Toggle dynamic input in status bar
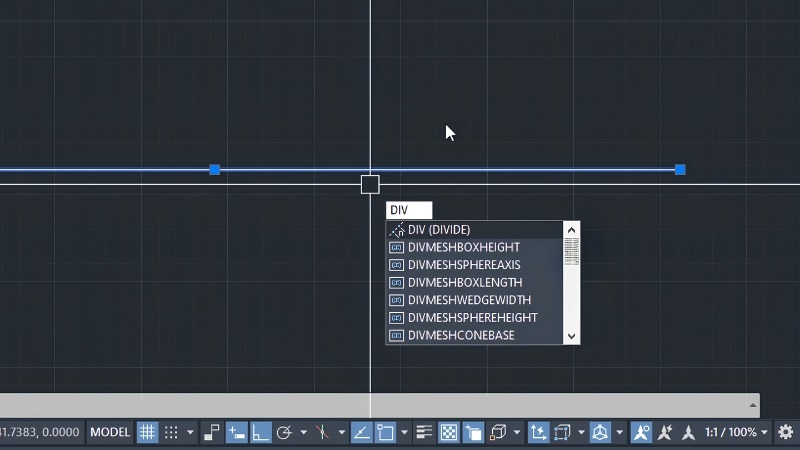This screenshot has height=450, width=800. (236, 433)
